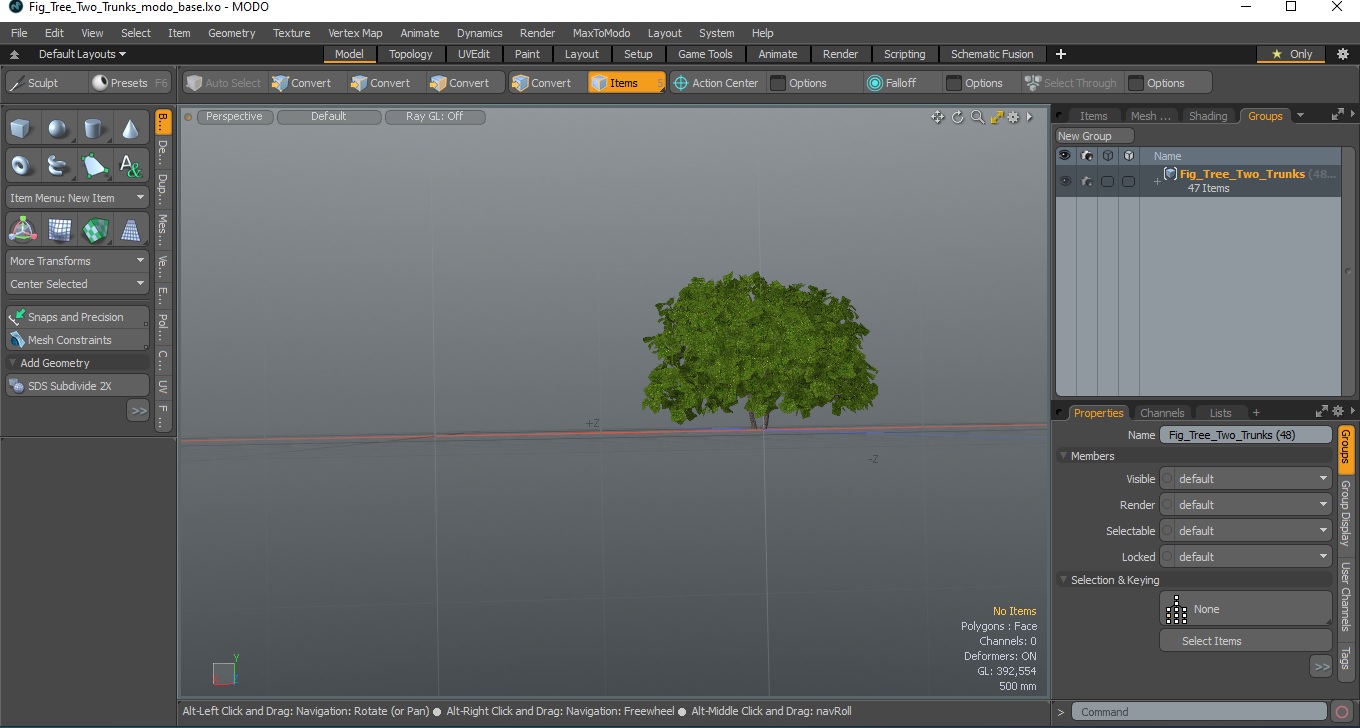This screenshot has width=1360, height=728.
Task: Open the Perspective view type selector
Action: pos(234,117)
